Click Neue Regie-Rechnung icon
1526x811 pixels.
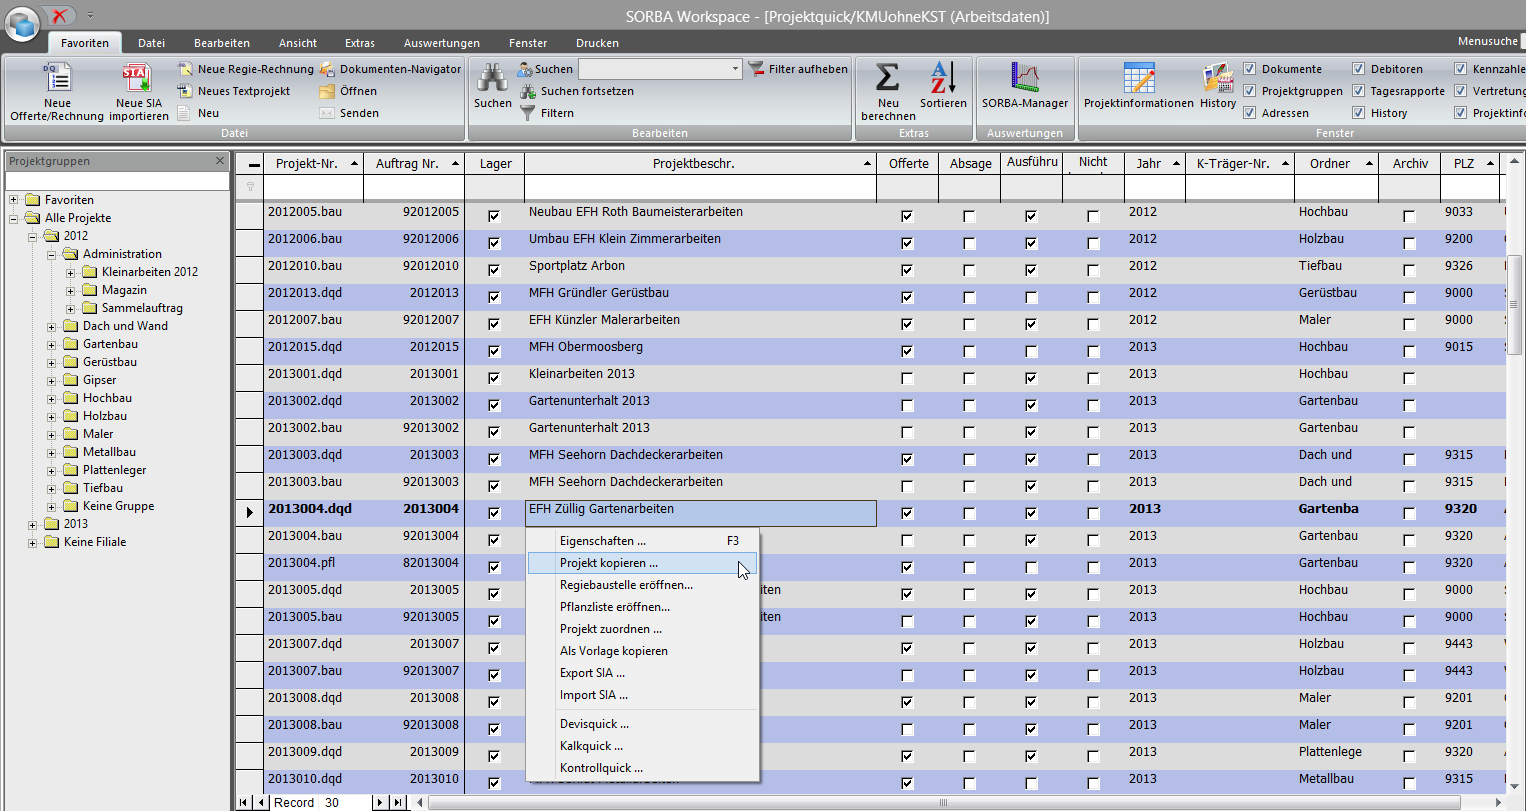tap(185, 69)
